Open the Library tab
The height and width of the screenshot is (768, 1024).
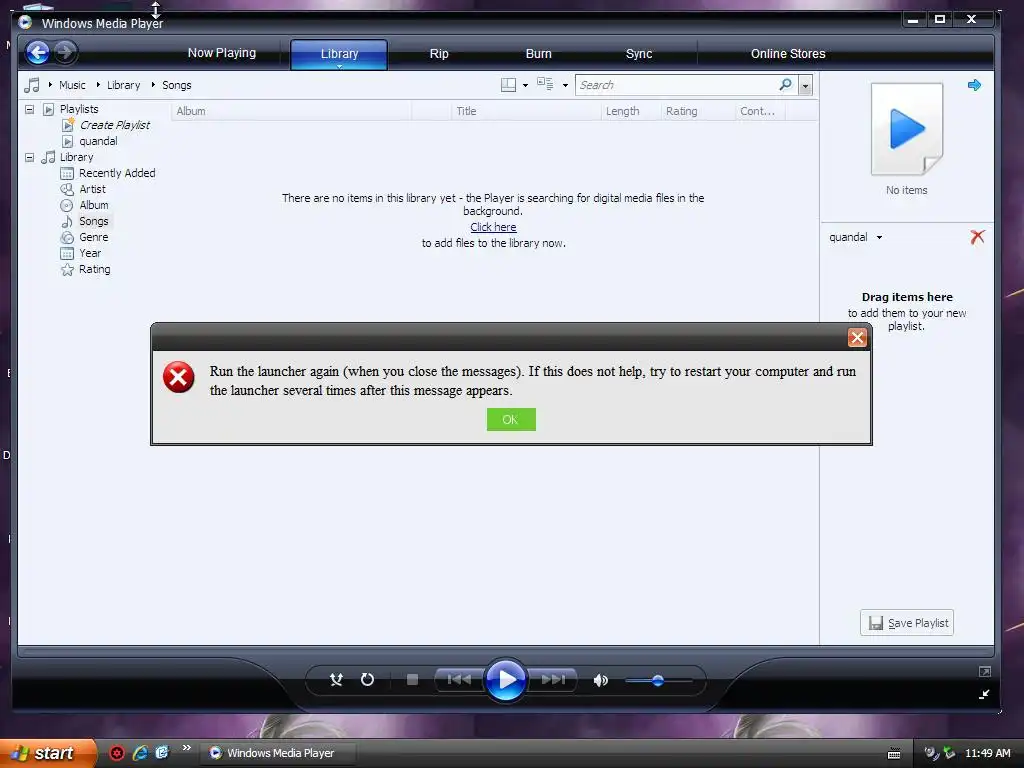pos(339,54)
